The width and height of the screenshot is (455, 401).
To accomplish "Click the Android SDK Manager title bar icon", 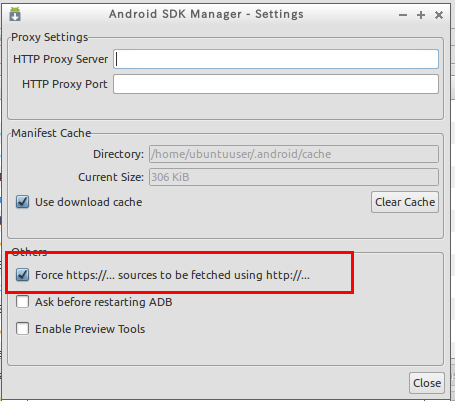I will [x=15, y=14].
